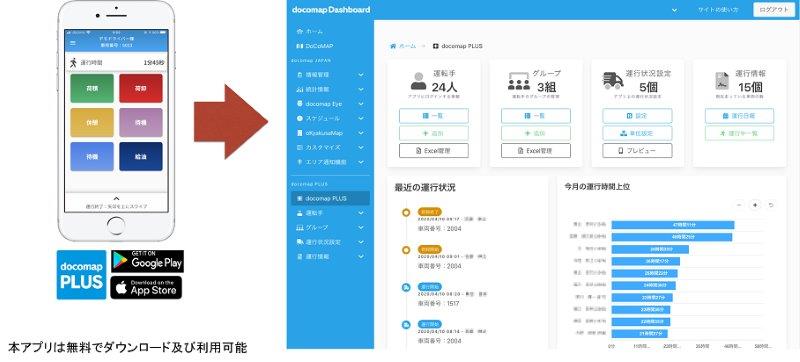The image size is (800, 362).
Task: Click the docomap PLUS app logo
Action: (x=82, y=274)
